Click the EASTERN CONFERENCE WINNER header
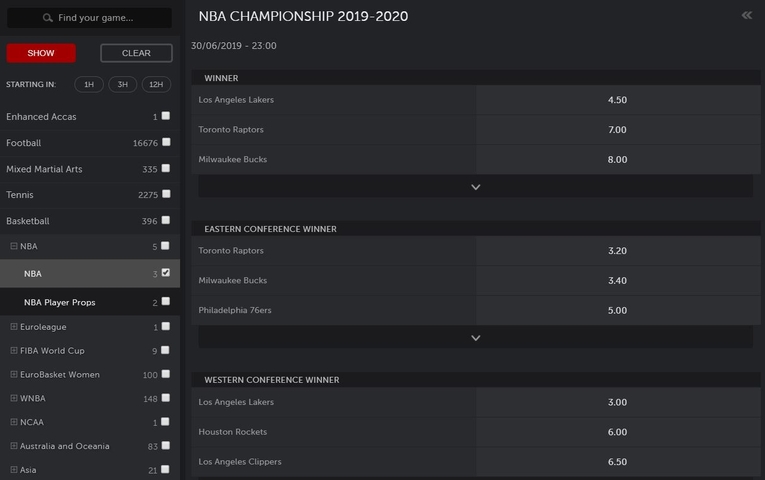Viewport: 765px width, 480px height. (x=476, y=229)
